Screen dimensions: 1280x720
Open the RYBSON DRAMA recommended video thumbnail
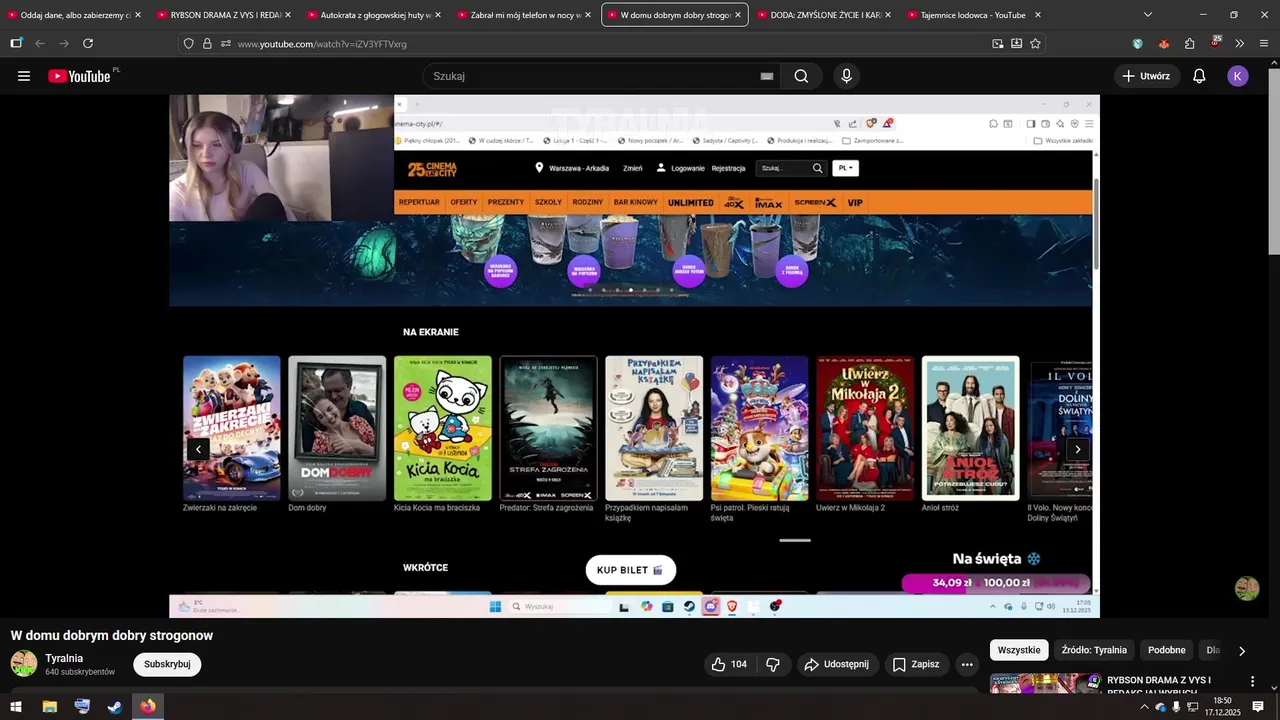(x=1045, y=683)
